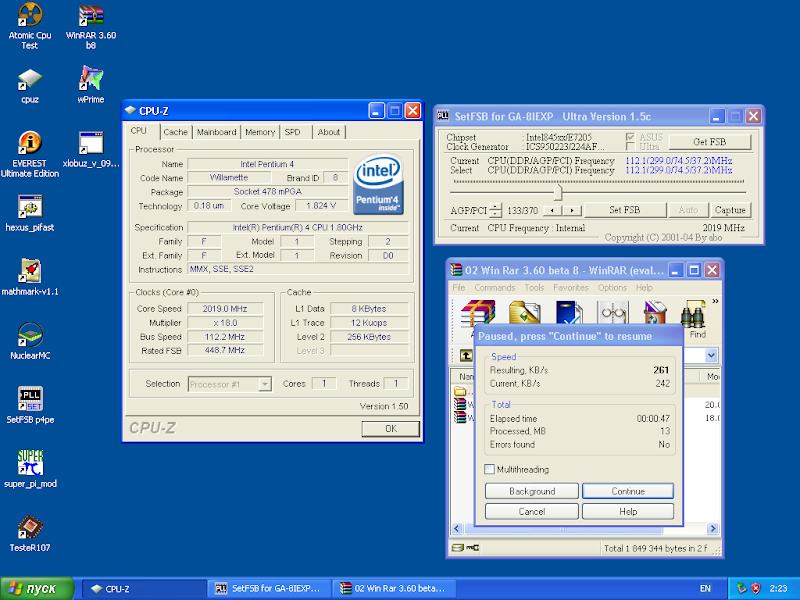
Task: Select the hexus_pifast desktop icon
Action: coord(30,213)
